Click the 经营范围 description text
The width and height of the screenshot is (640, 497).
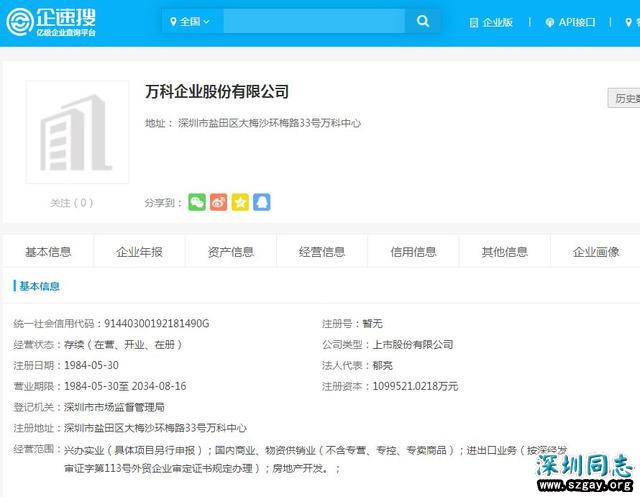[x=316, y=459]
